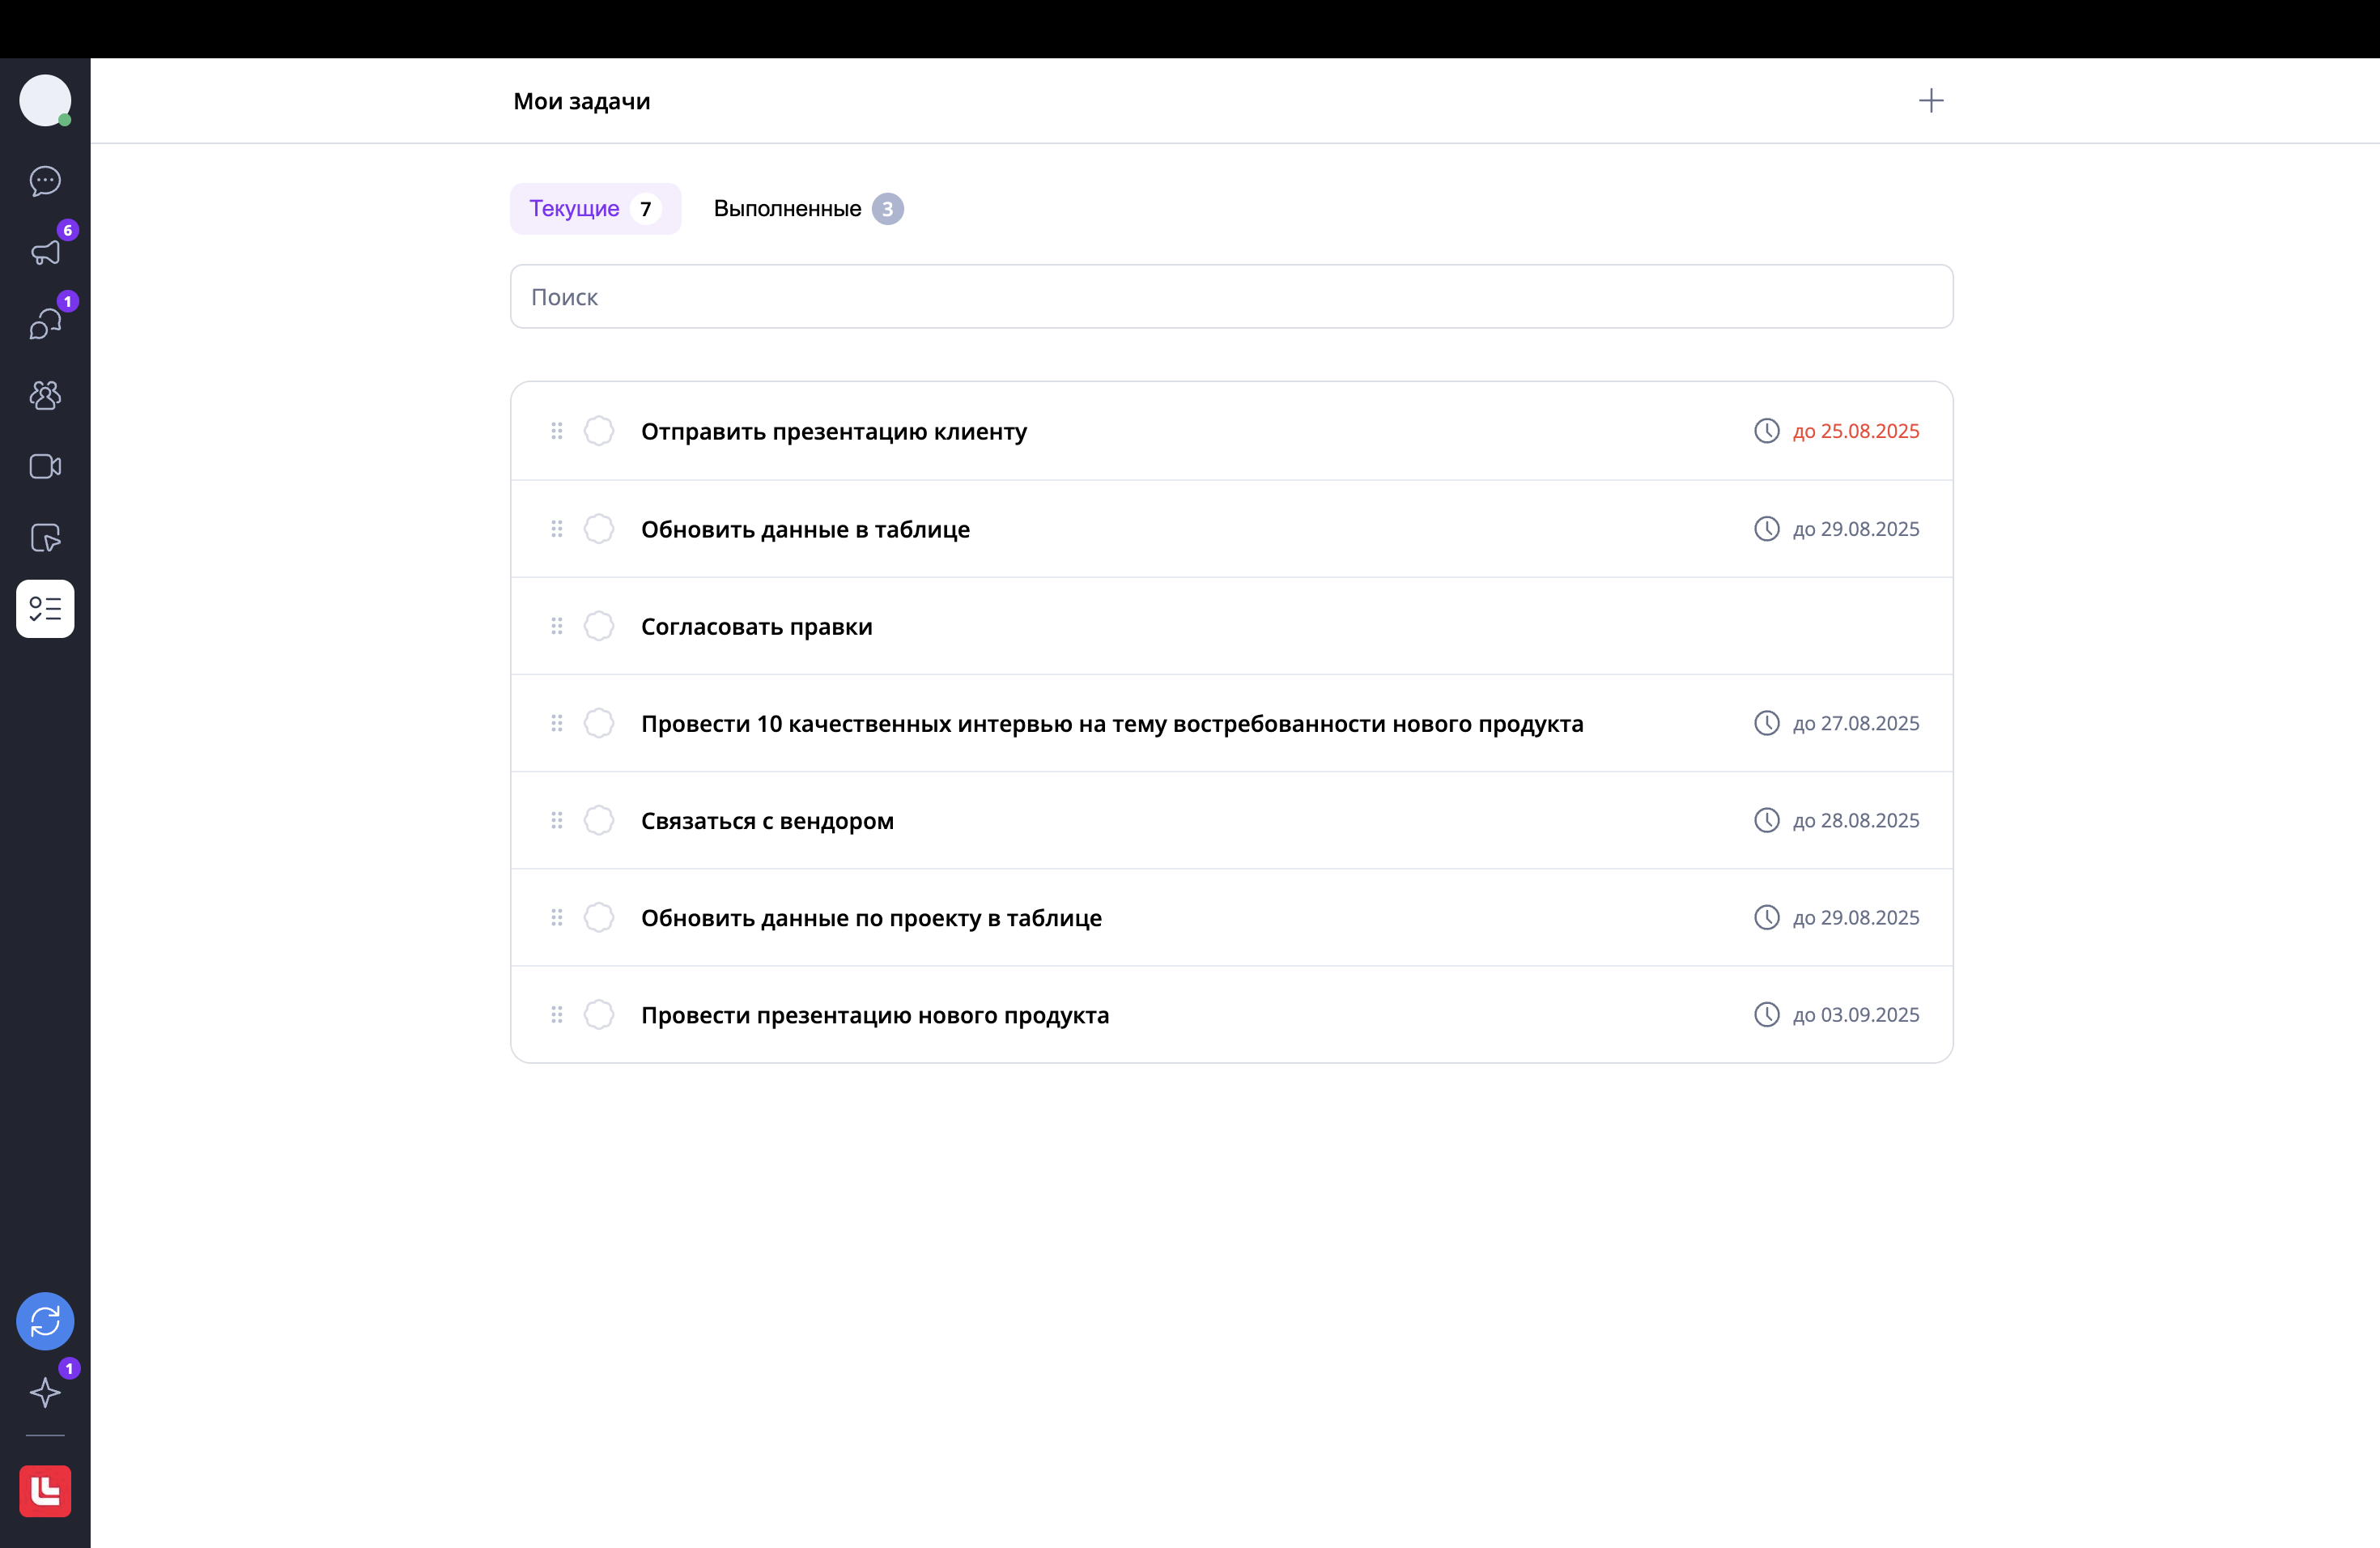Open the sparkle icon with 1 badge
The height and width of the screenshot is (1548, 2380).
tap(45, 1392)
